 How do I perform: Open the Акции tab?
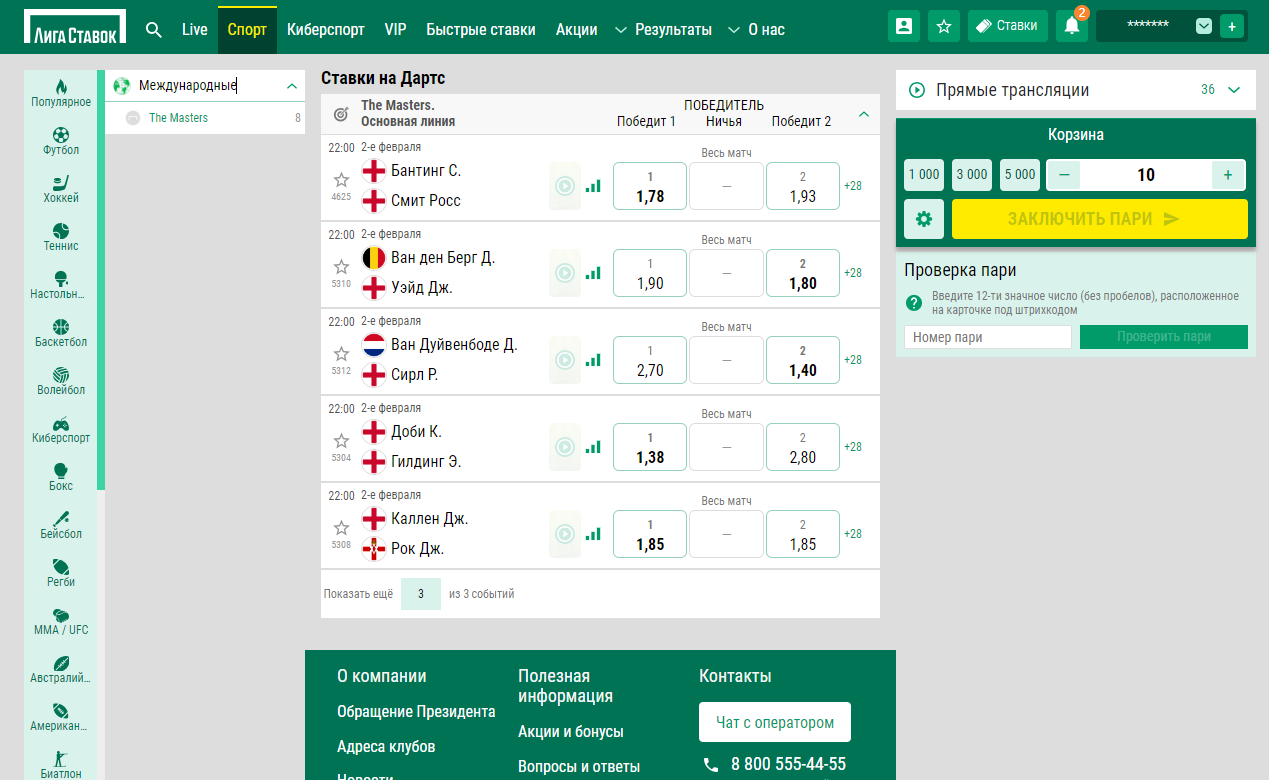click(577, 30)
